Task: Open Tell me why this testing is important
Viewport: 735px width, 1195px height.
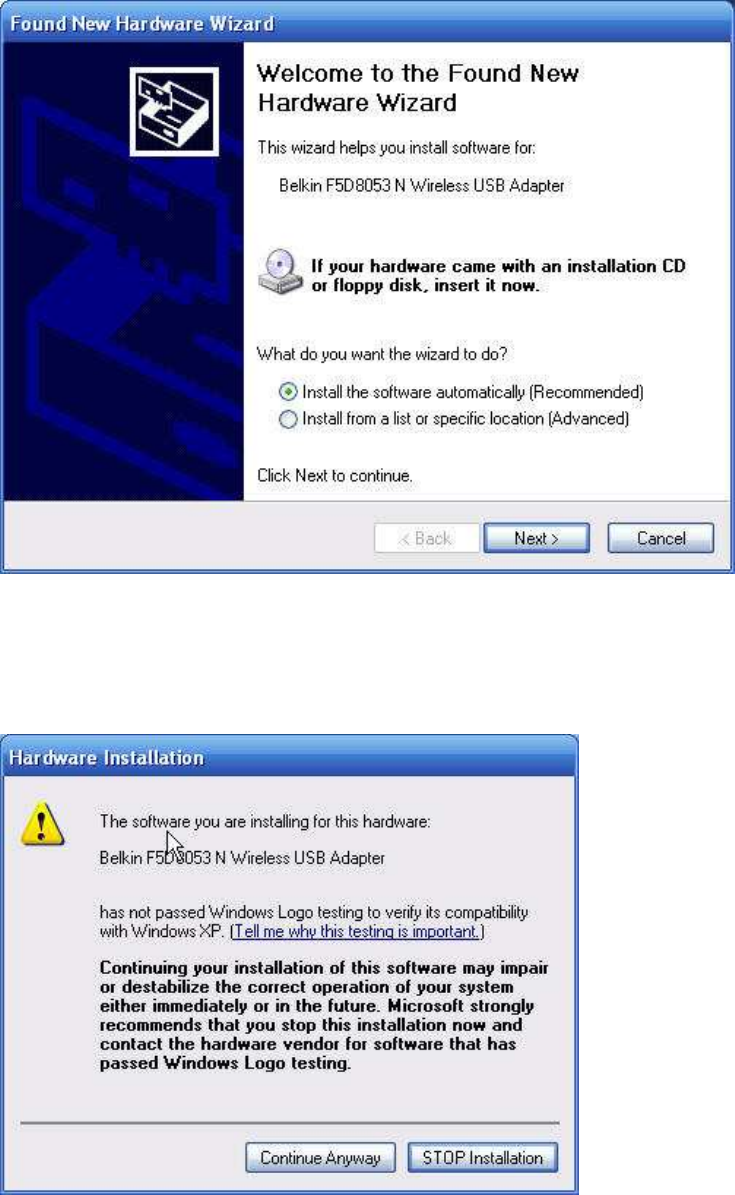Action: [x=356, y=931]
